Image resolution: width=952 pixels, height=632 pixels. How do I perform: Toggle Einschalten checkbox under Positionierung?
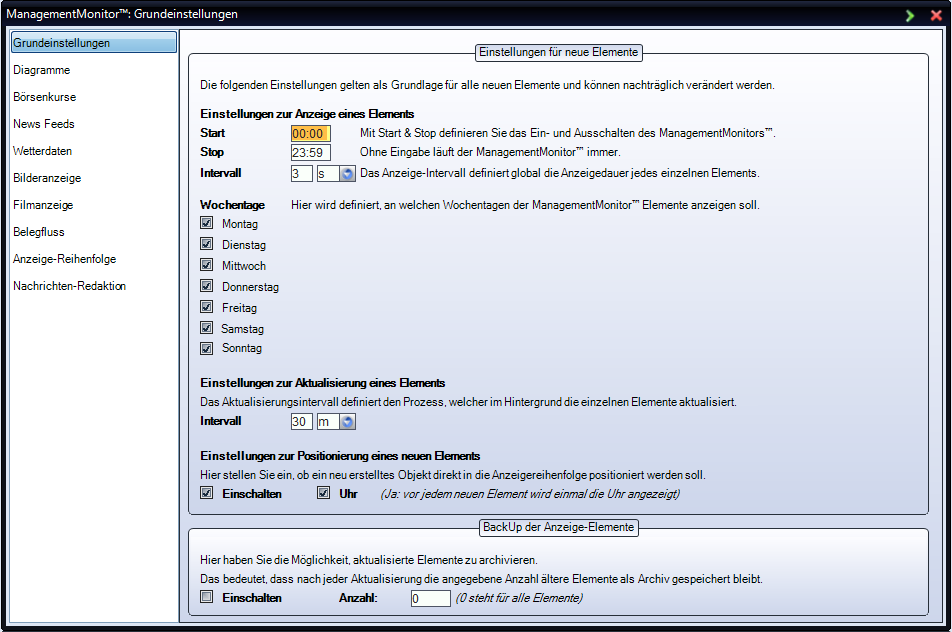pyautogui.click(x=206, y=493)
